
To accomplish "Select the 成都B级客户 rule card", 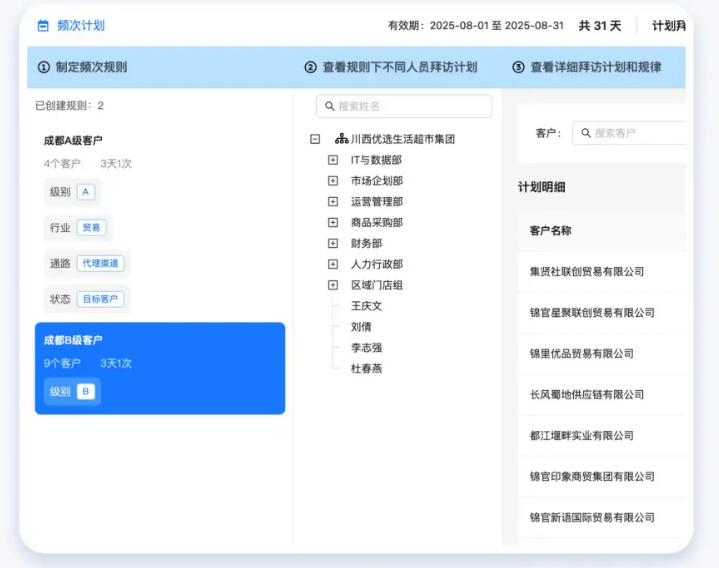I will pyautogui.click(x=159, y=368).
